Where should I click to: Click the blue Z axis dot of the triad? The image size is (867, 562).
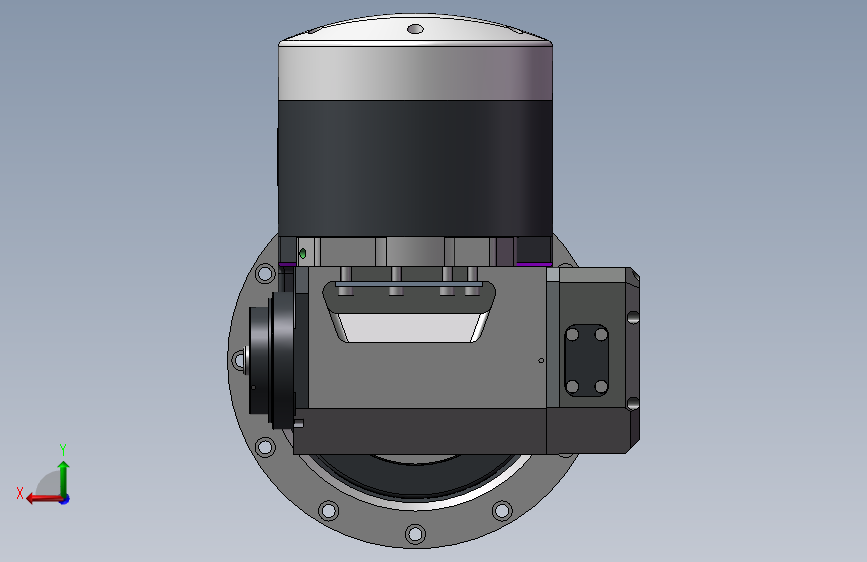[x=65, y=499]
